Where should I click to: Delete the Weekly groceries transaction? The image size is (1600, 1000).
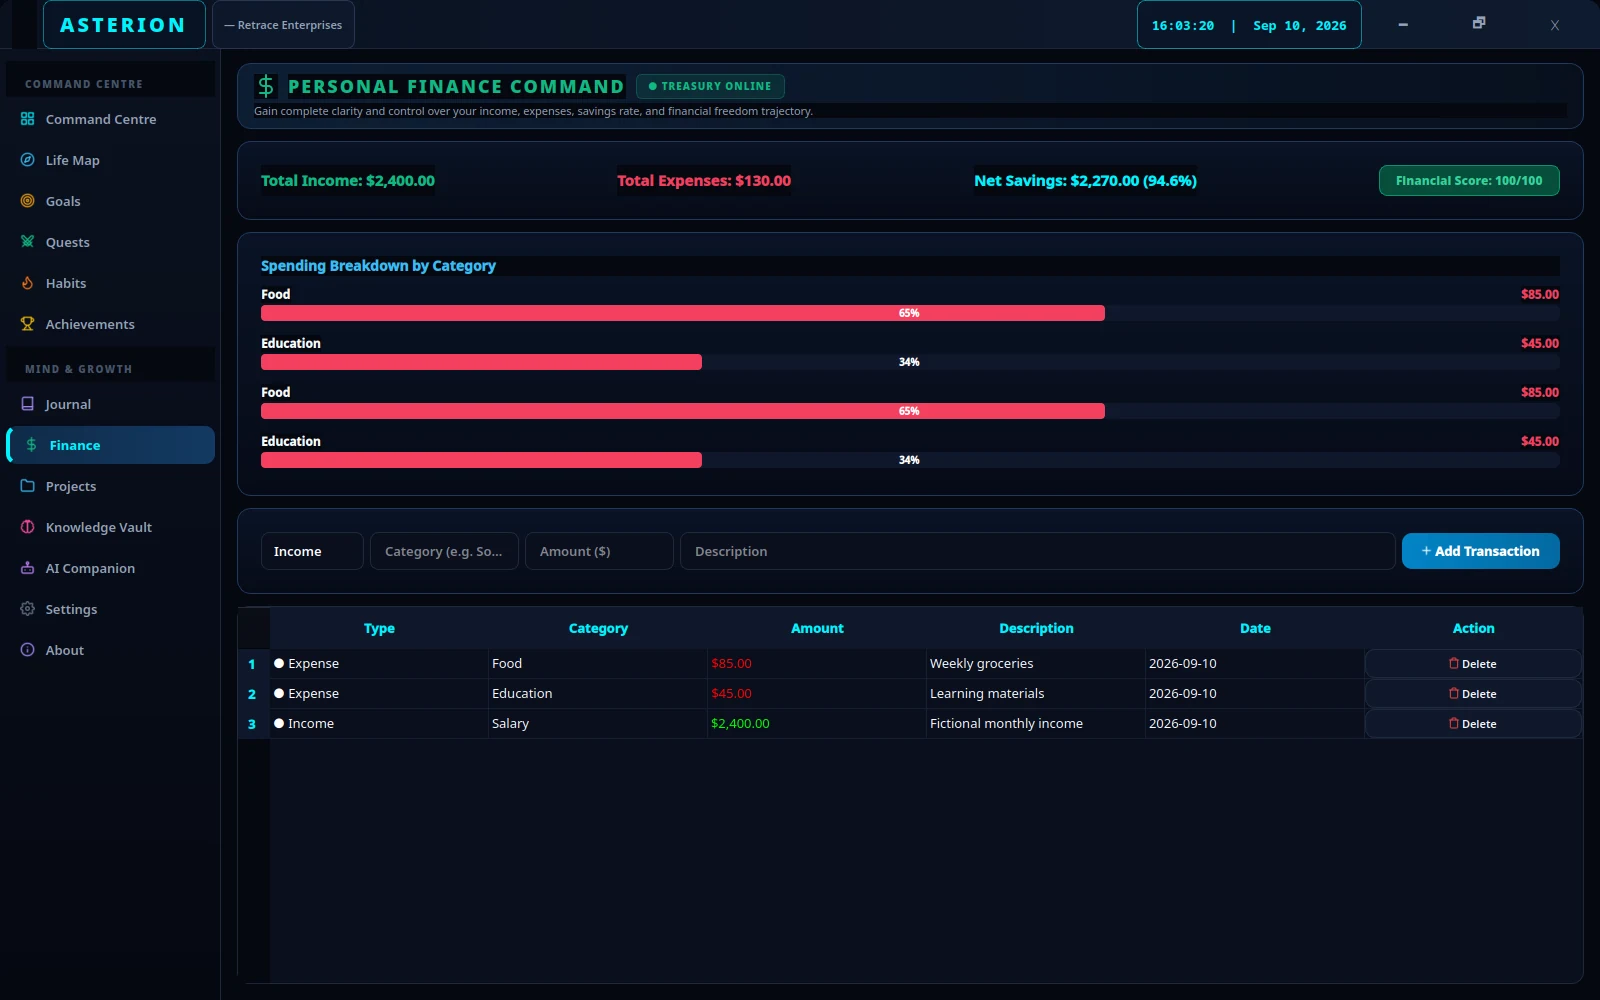(1473, 664)
